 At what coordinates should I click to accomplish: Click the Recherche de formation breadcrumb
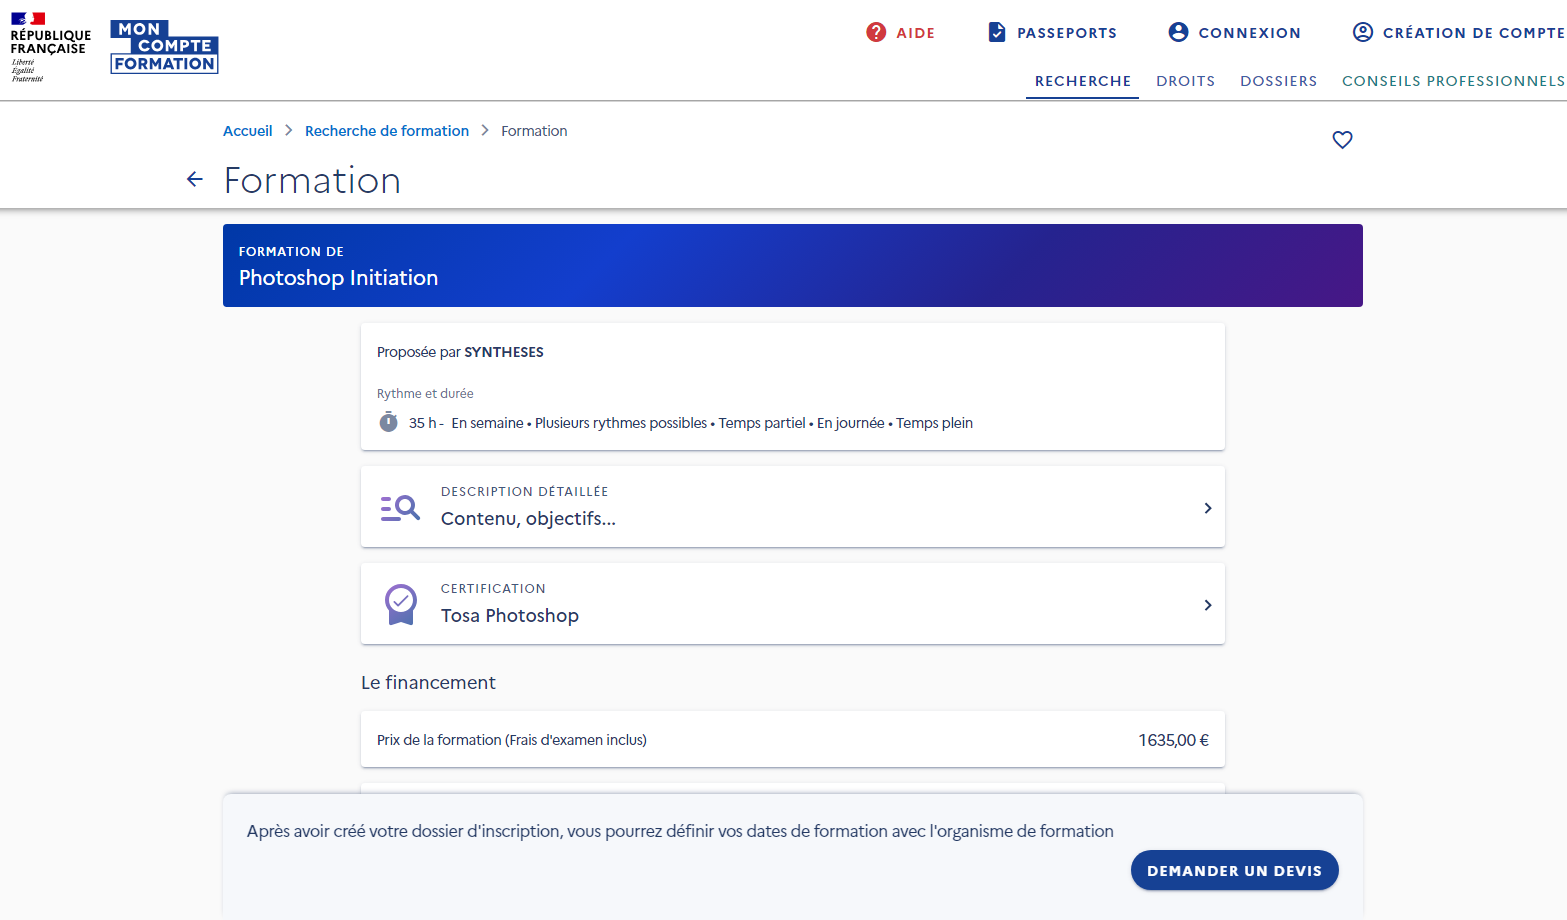(x=387, y=131)
